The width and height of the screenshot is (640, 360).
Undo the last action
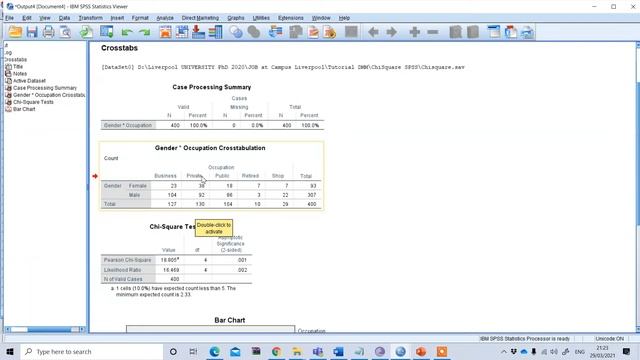[127, 32]
